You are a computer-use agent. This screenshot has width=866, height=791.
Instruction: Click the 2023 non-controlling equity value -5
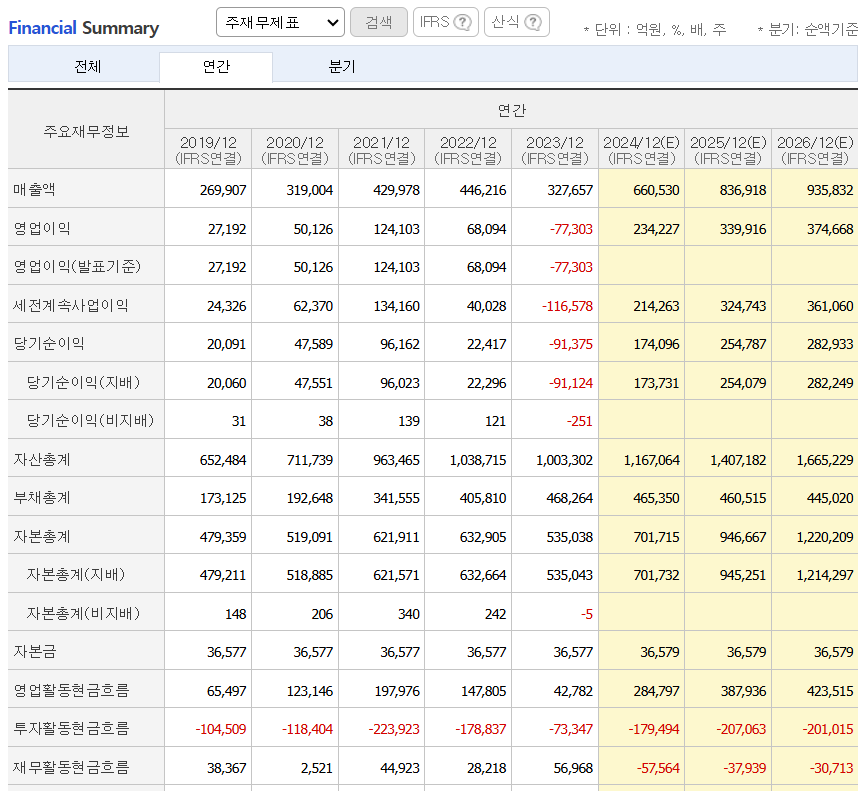coord(587,614)
